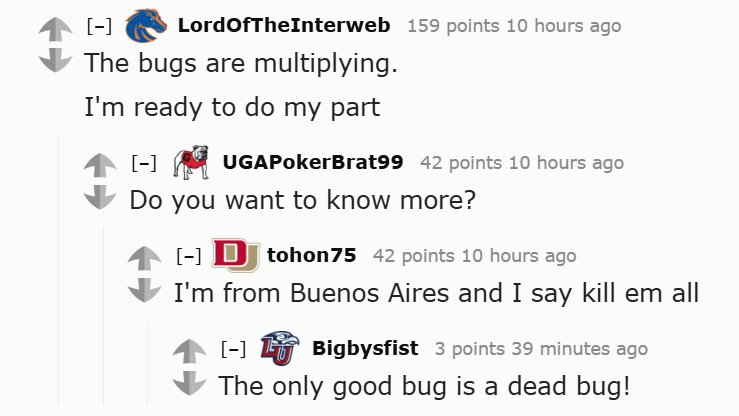Downvote Bigbysfist's comment
The height and width of the screenshot is (416, 739).
(187, 384)
